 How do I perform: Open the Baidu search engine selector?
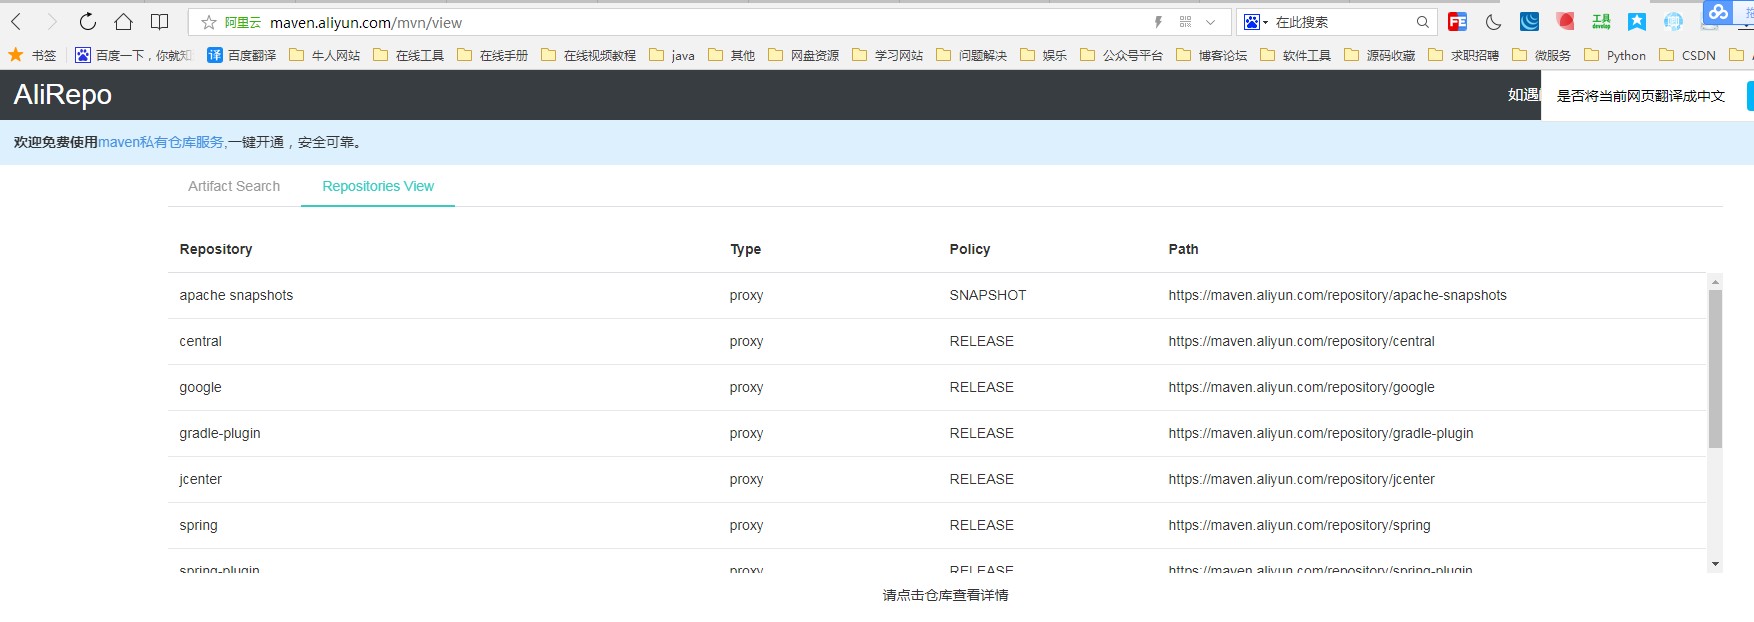pos(1255,22)
